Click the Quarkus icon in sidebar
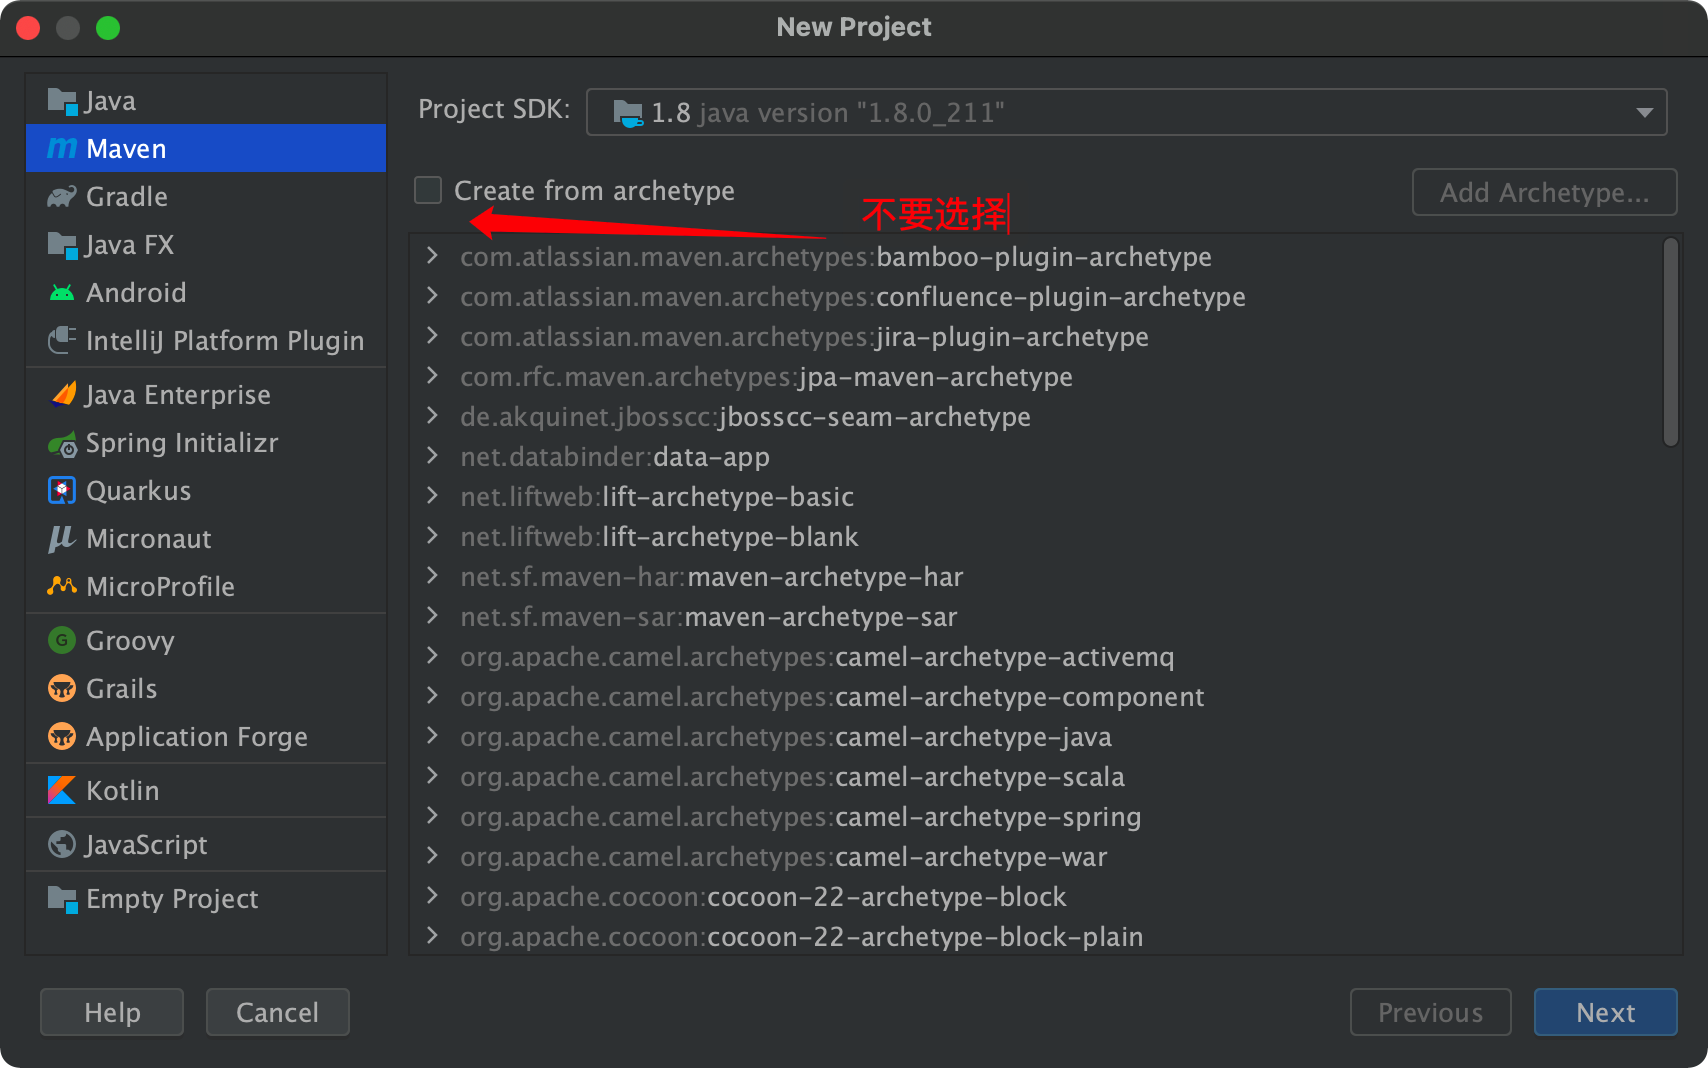The height and width of the screenshot is (1068, 1708). tap(62, 491)
